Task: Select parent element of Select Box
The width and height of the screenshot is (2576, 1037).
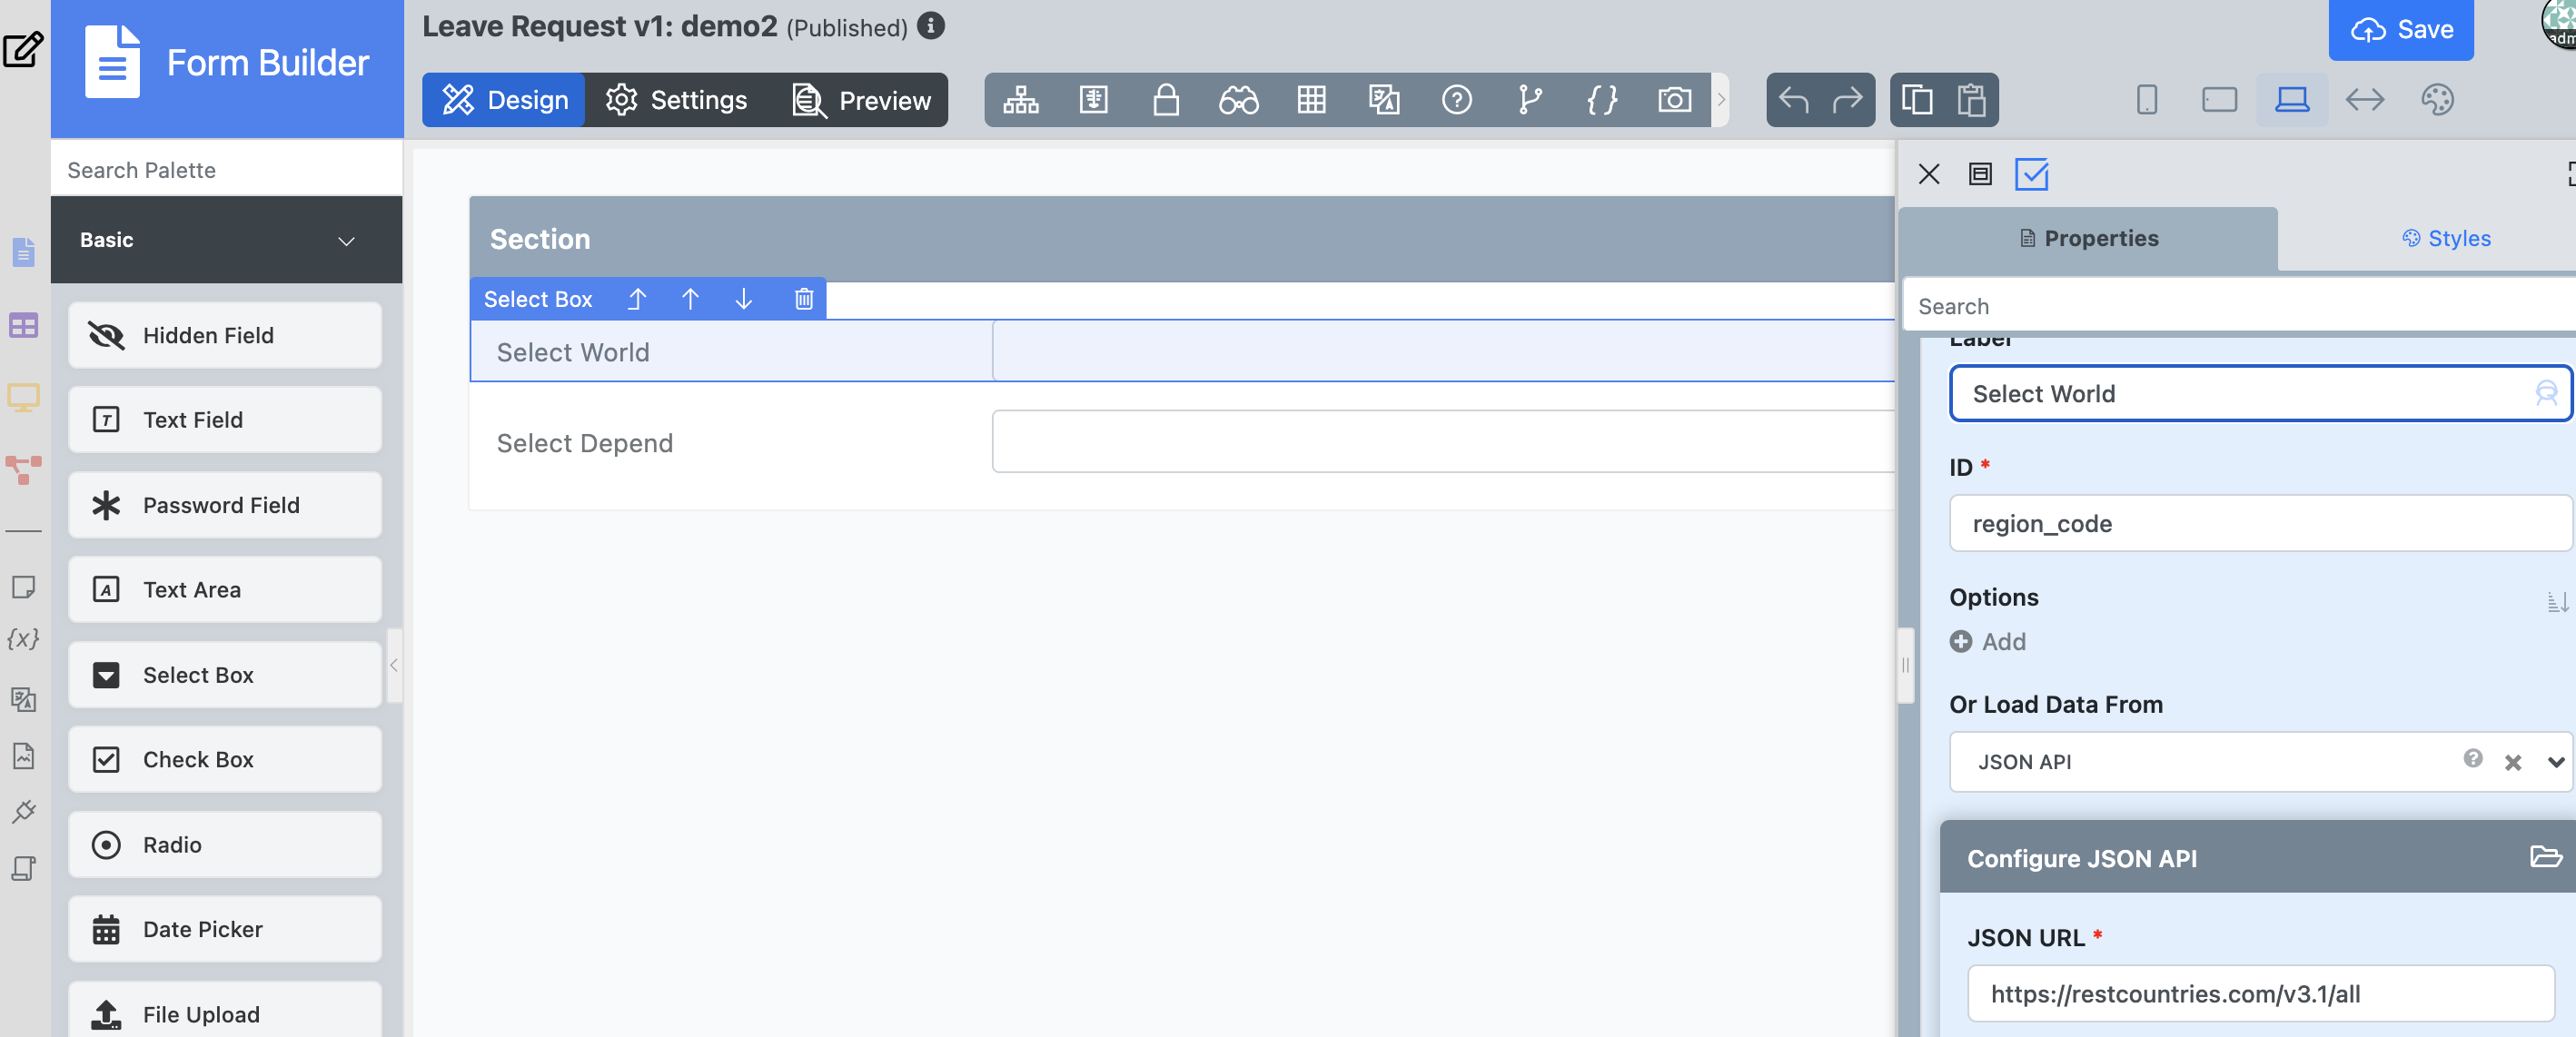Action: coord(637,299)
